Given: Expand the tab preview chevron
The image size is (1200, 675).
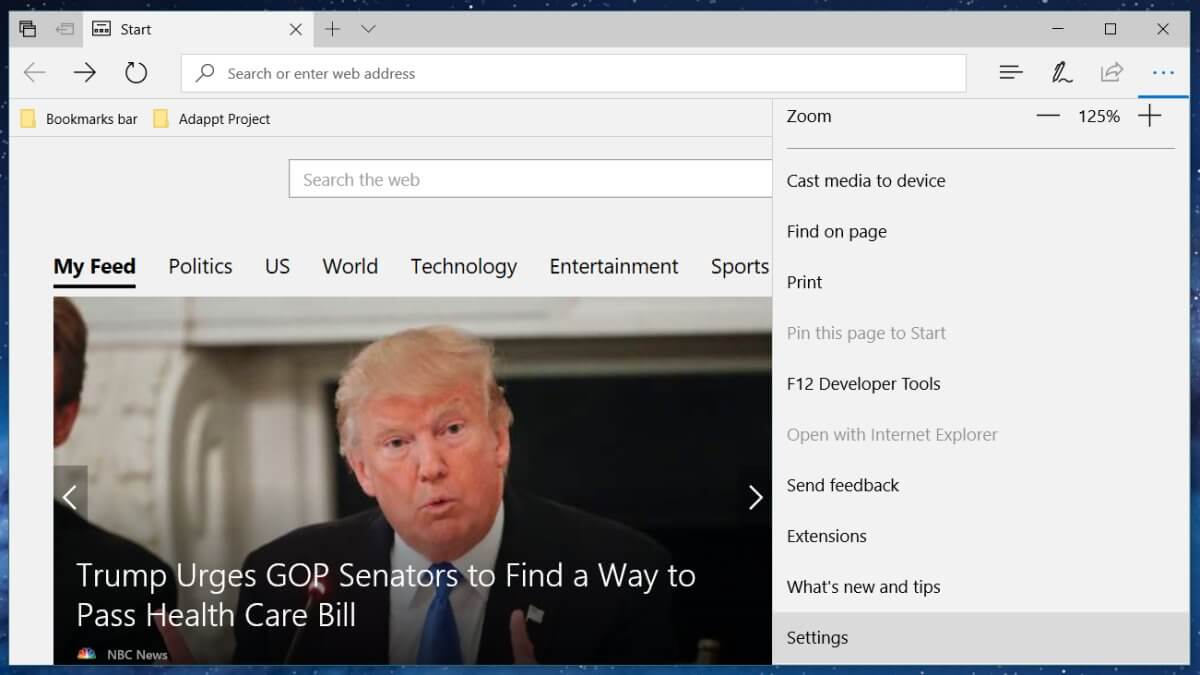Looking at the screenshot, I should tap(368, 29).
